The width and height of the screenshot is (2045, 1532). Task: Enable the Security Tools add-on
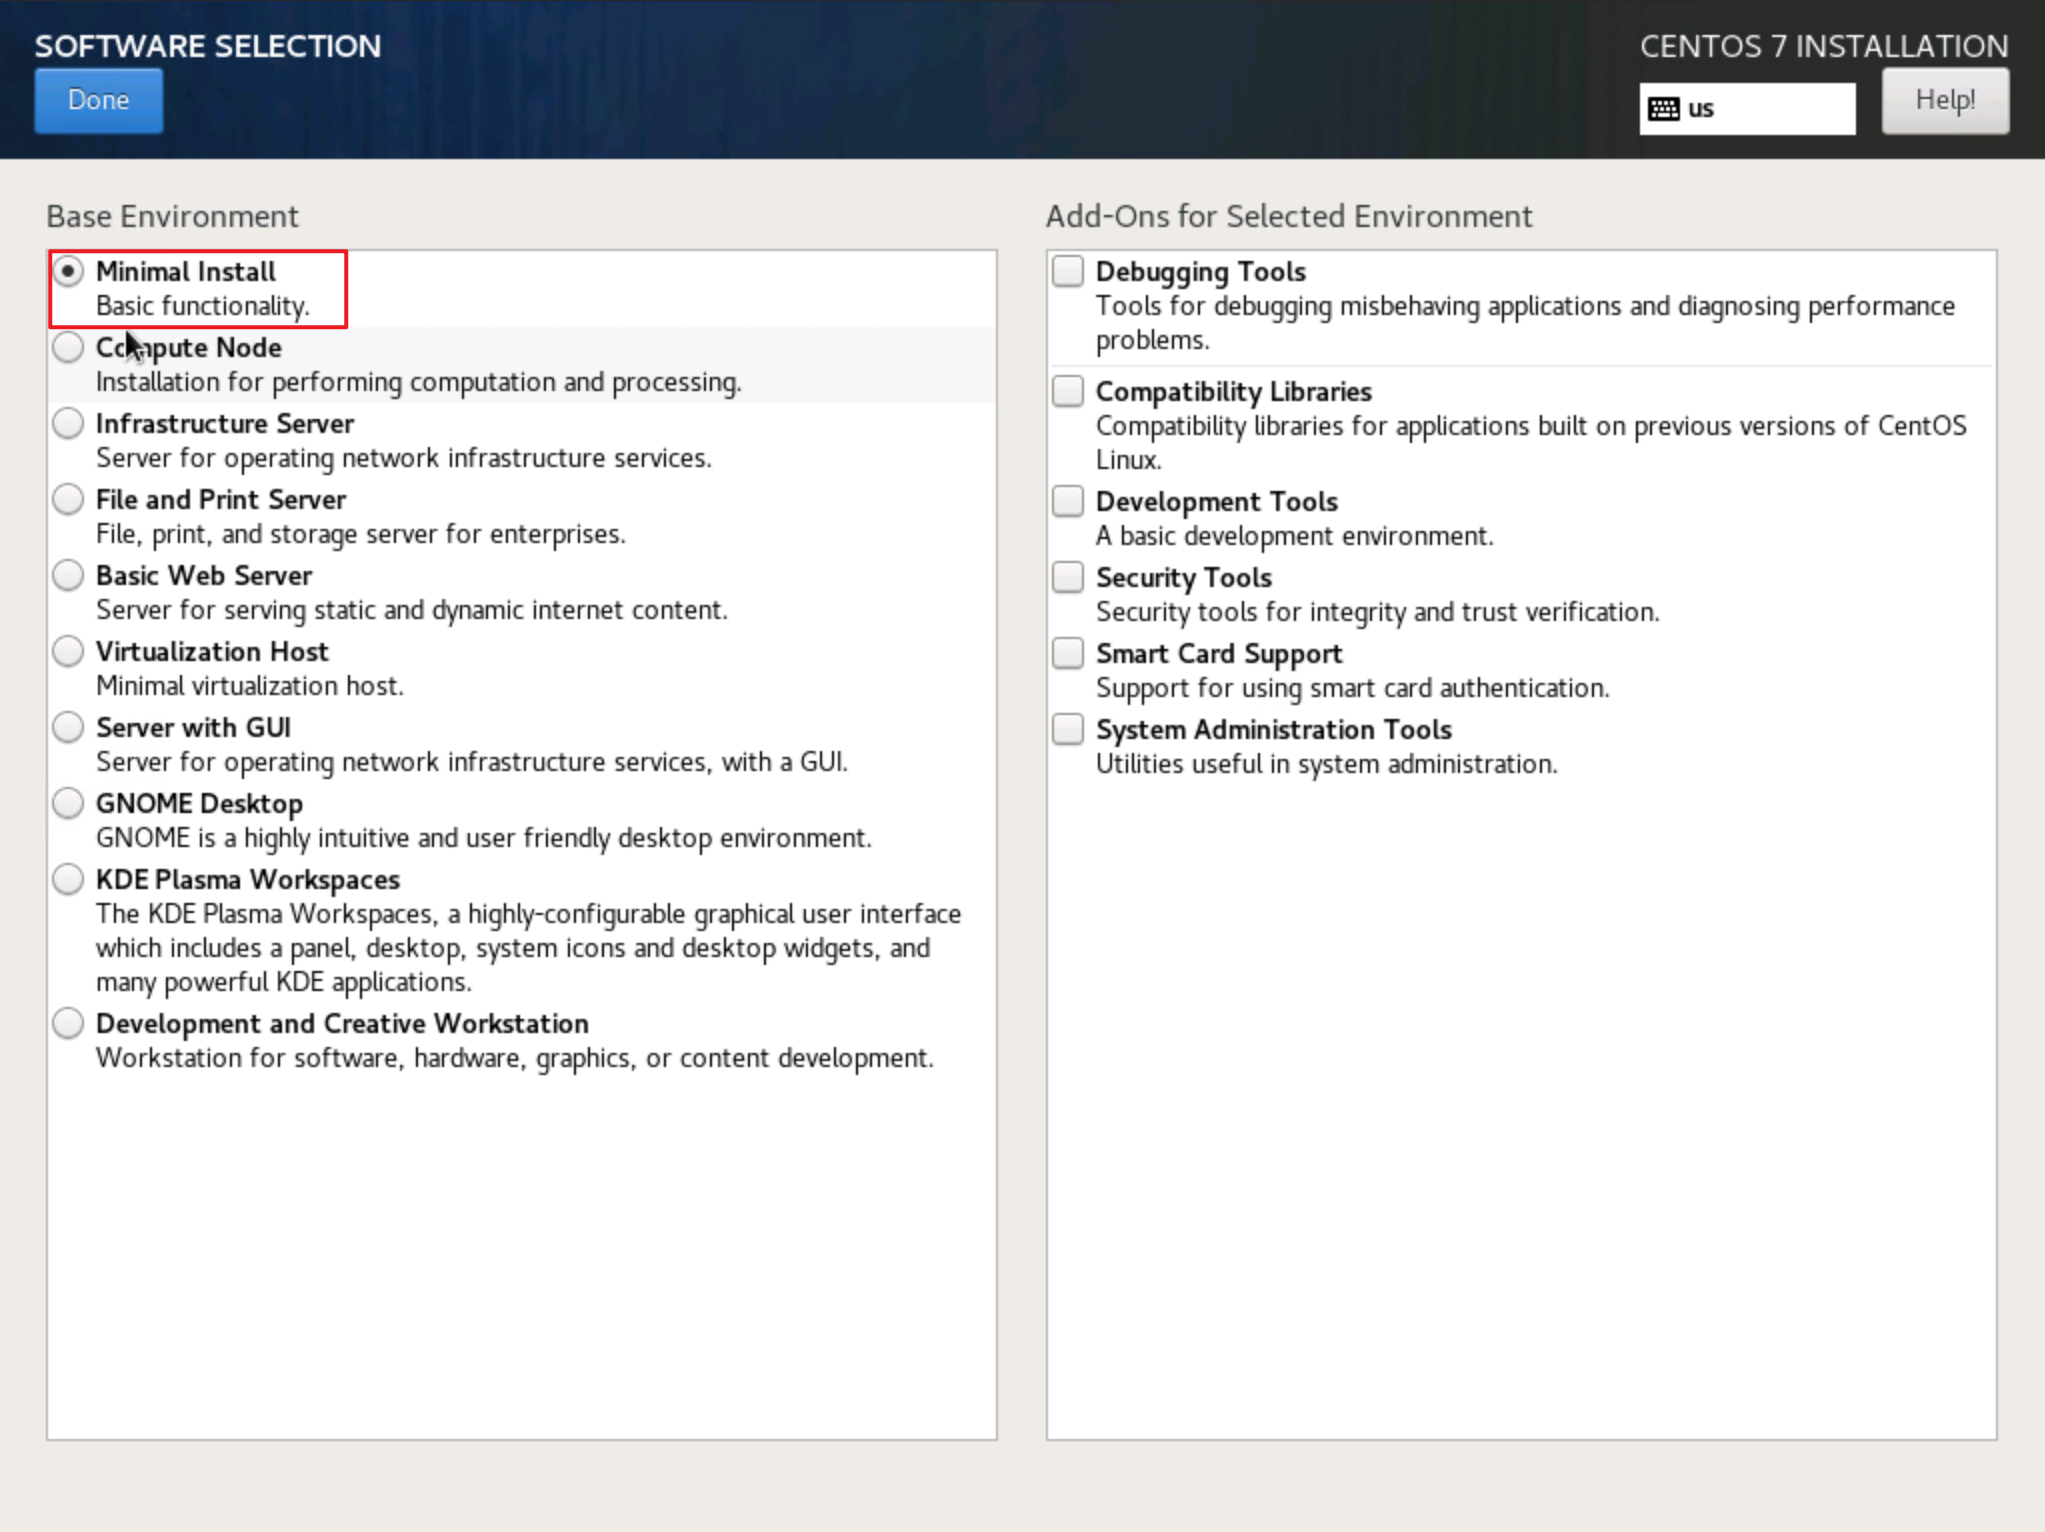click(1068, 577)
